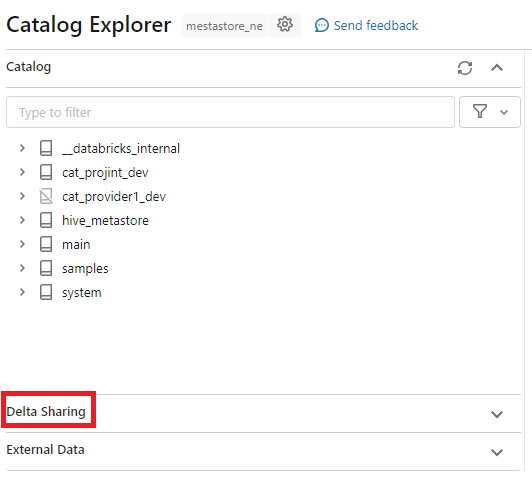The width and height of the screenshot is (532, 478).
Task: Click the Send feedback chat icon
Action: click(321, 25)
